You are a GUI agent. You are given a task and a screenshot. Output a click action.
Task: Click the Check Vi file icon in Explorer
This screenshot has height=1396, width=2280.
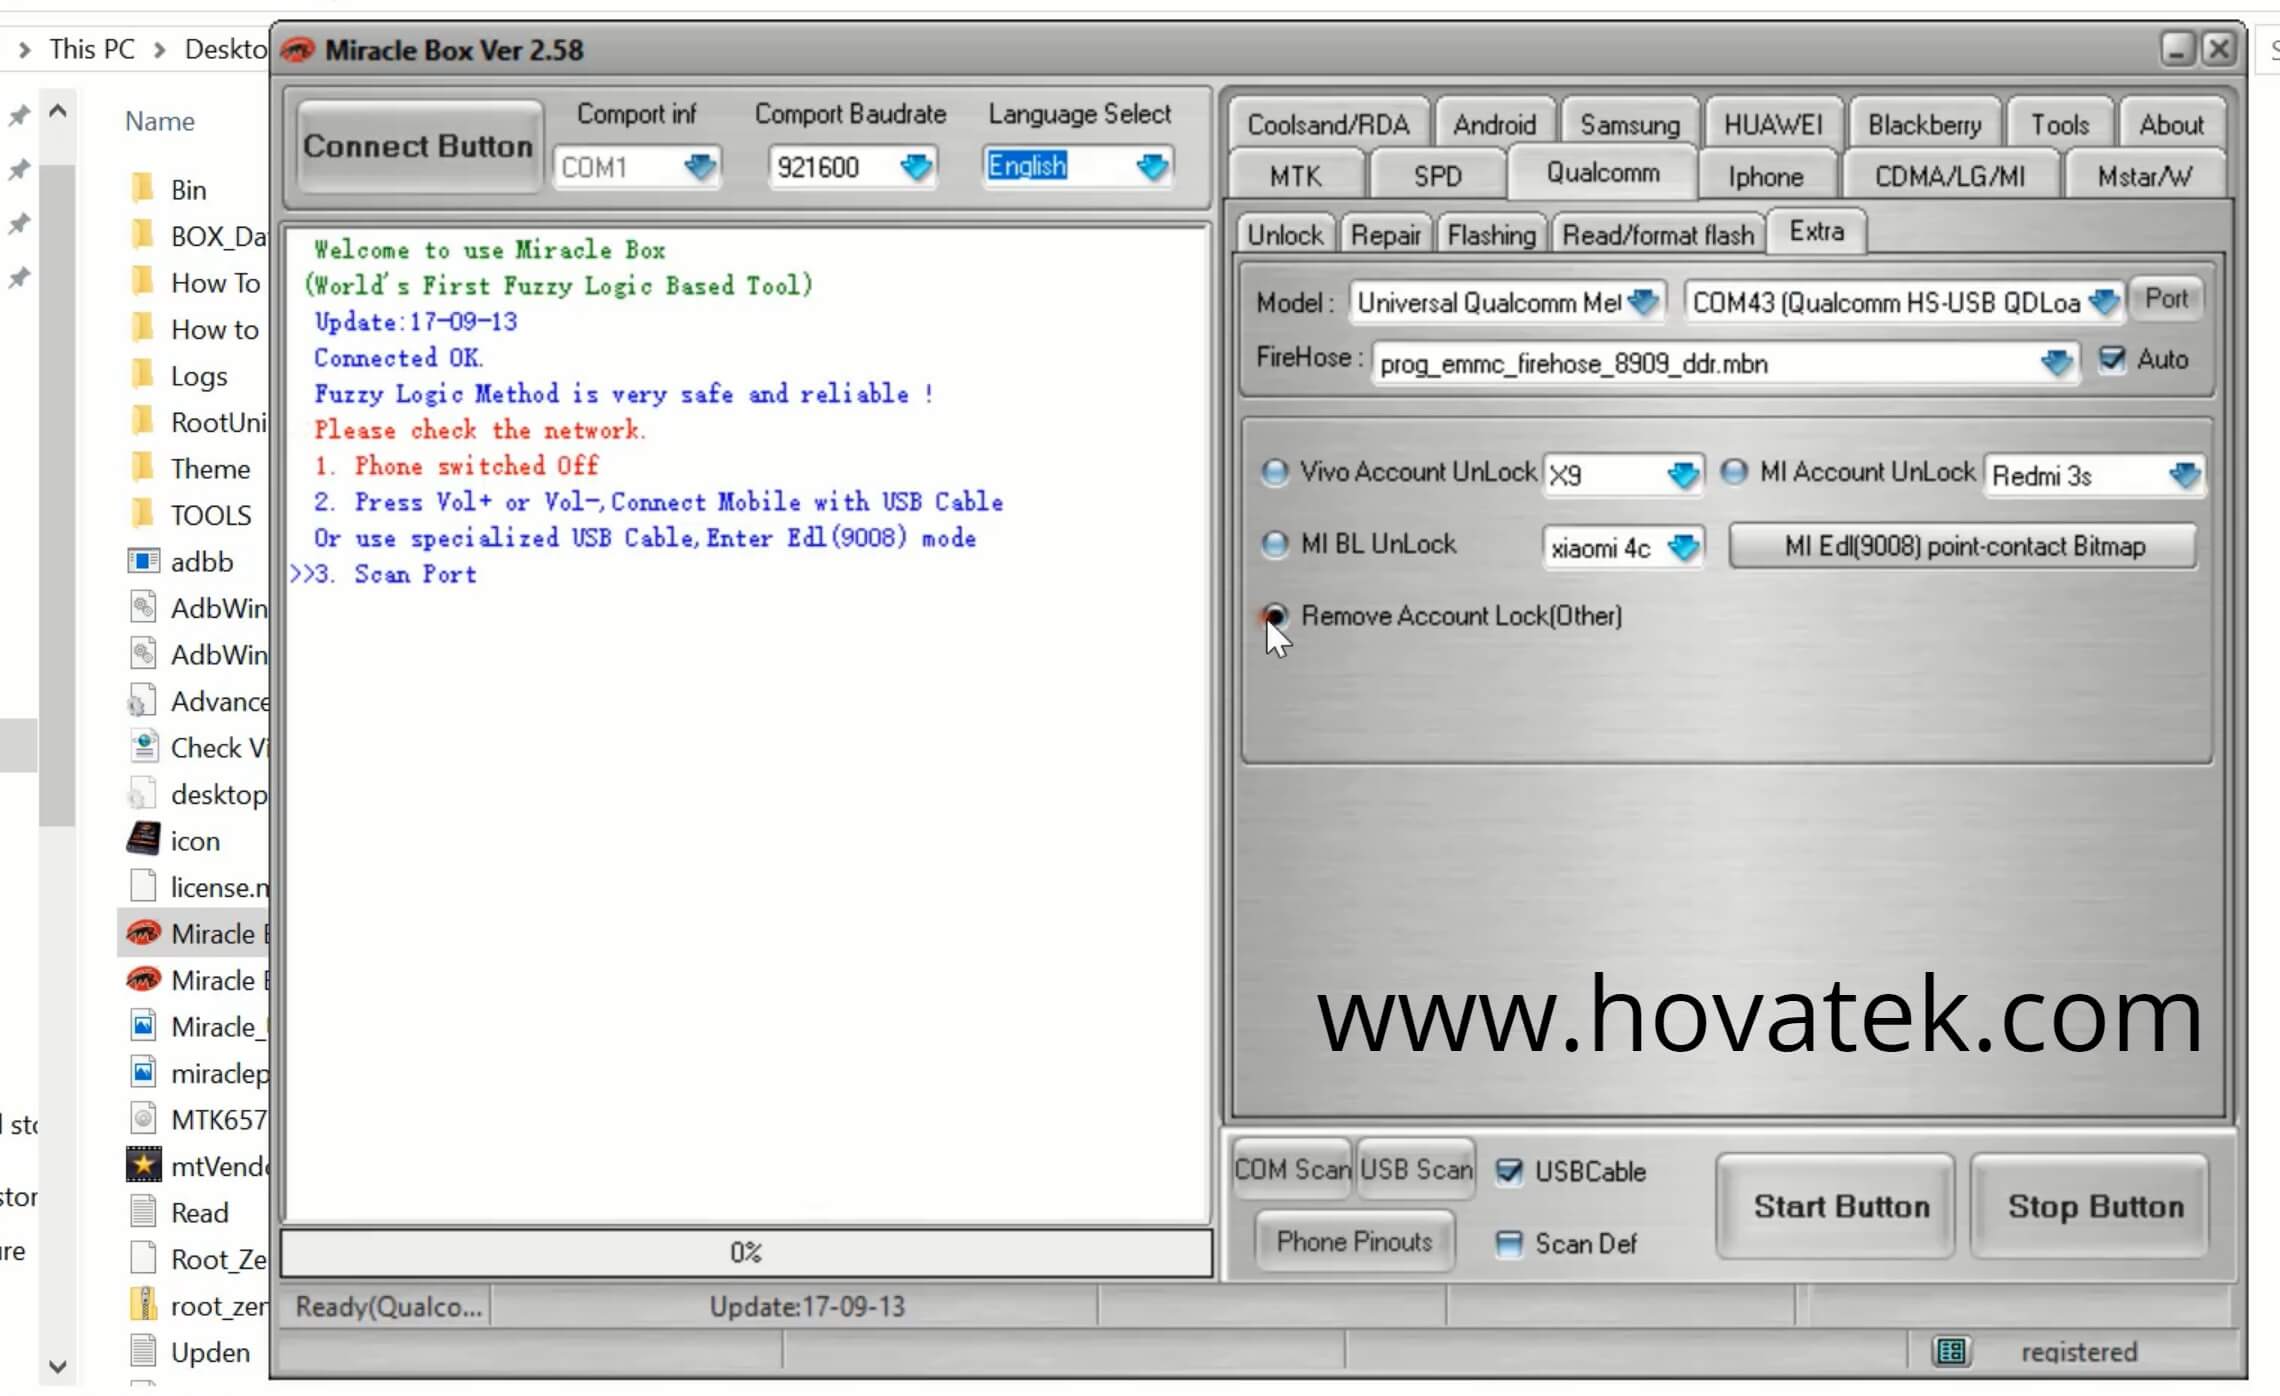pos(144,747)
